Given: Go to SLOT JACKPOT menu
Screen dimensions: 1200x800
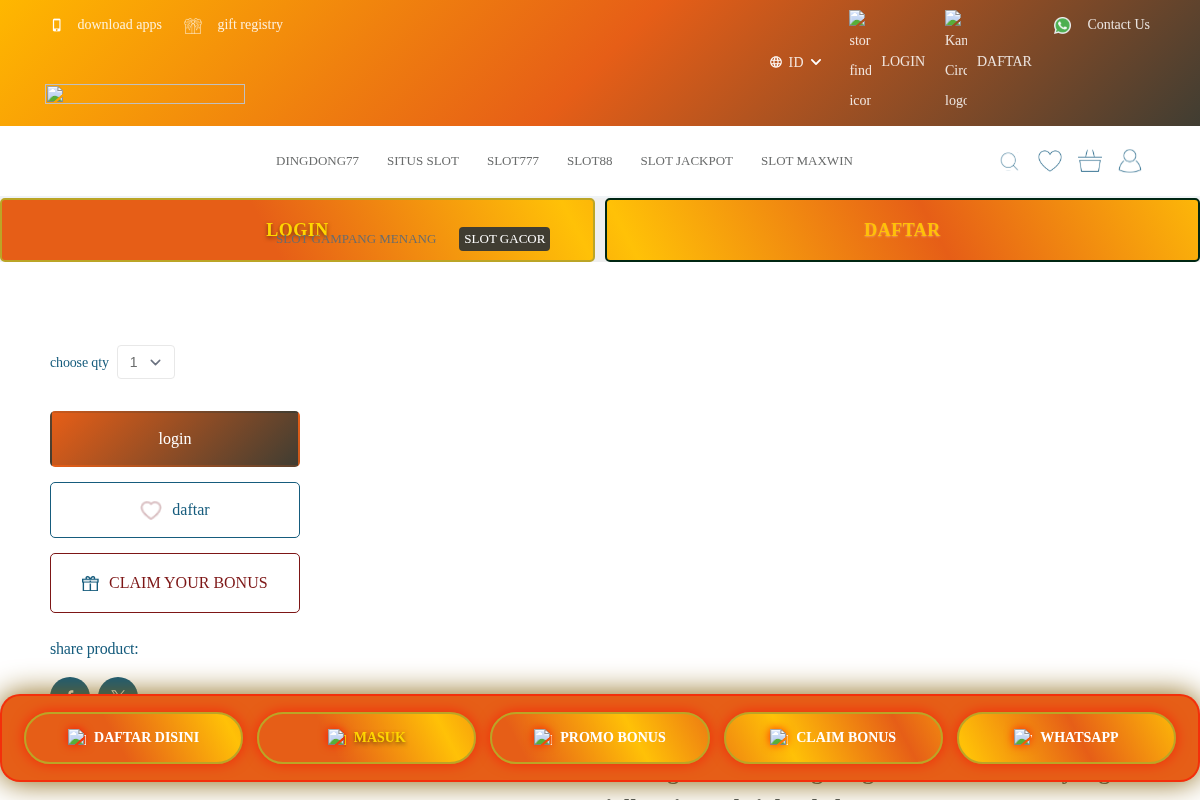Looking at the screenshot, I should click(x=687, y=161).
